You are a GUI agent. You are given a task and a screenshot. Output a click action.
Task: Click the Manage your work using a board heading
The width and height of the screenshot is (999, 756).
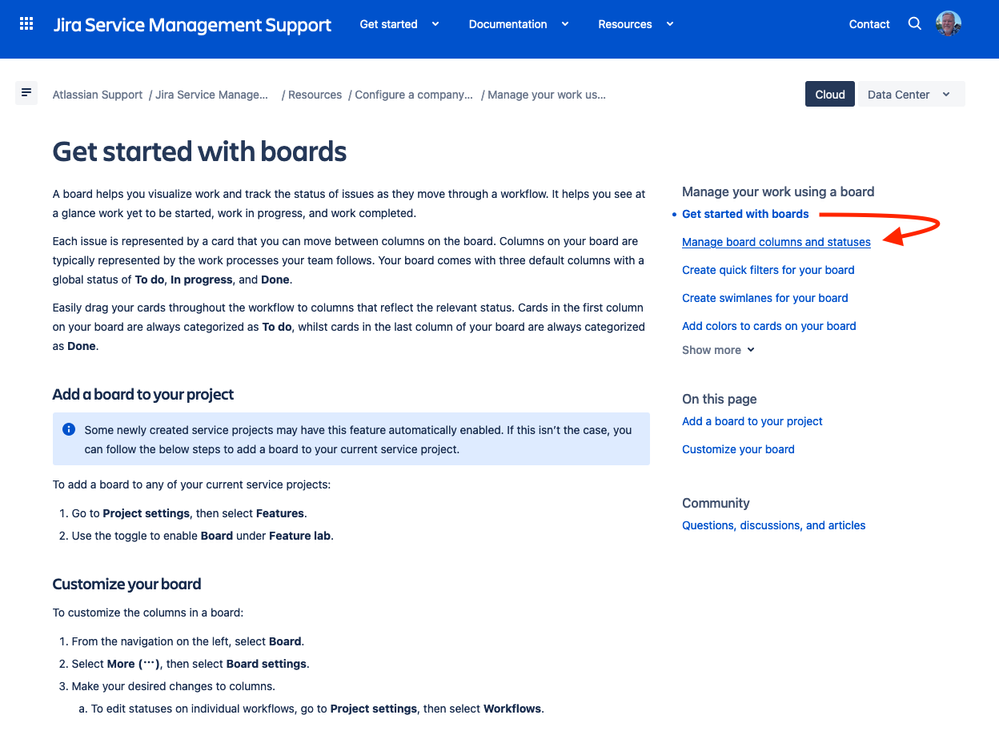(x=778, y=192)
